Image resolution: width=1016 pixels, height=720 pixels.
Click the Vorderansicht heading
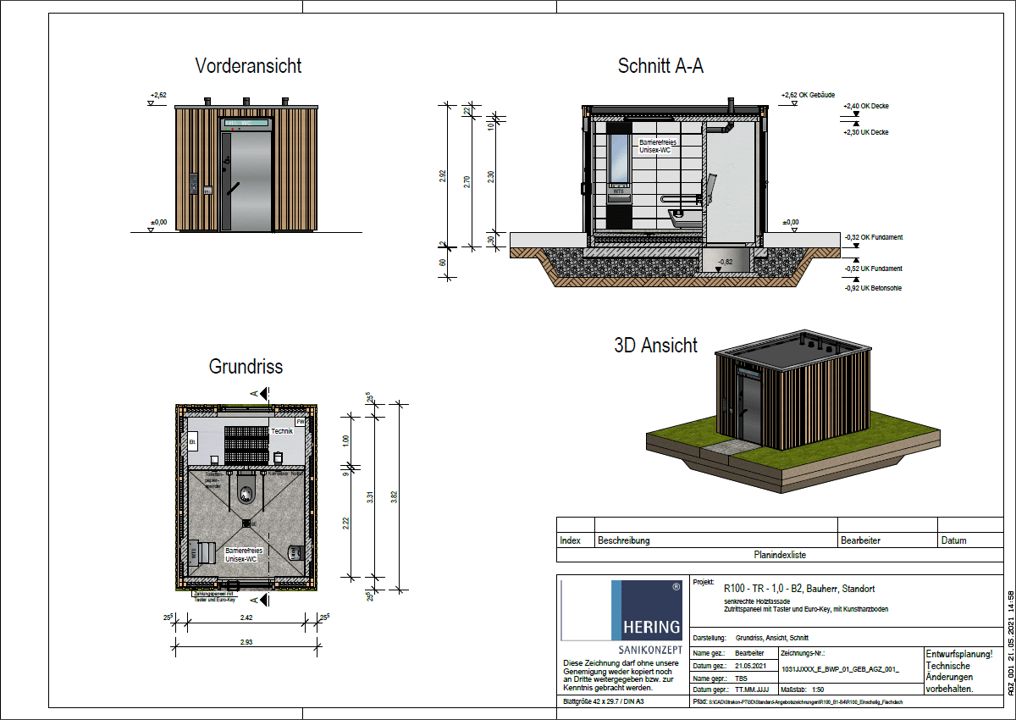pos(248,66)
